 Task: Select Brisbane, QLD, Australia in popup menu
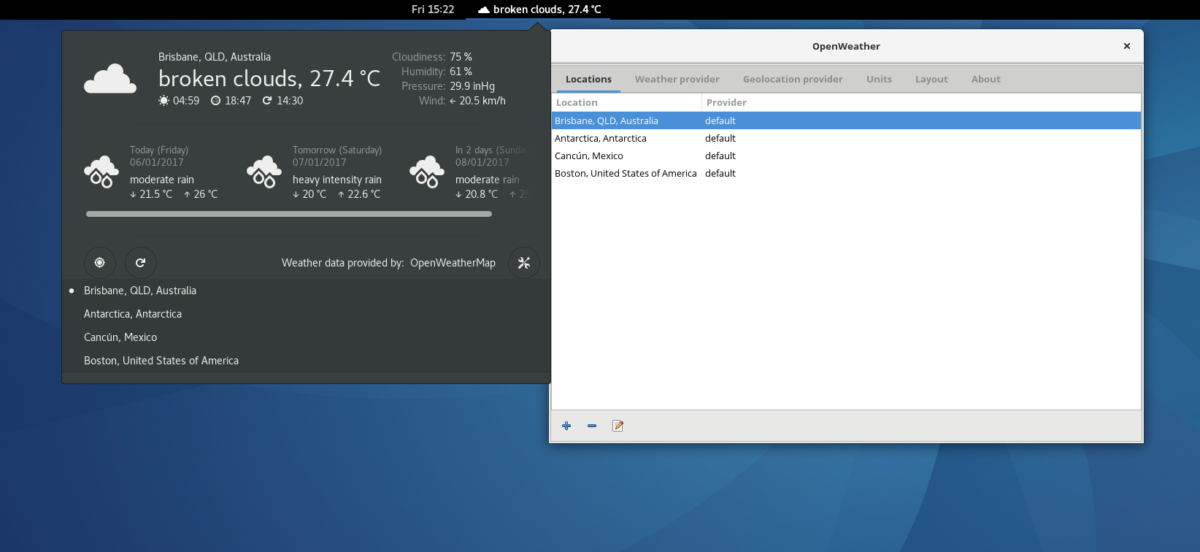pos(306,290)
